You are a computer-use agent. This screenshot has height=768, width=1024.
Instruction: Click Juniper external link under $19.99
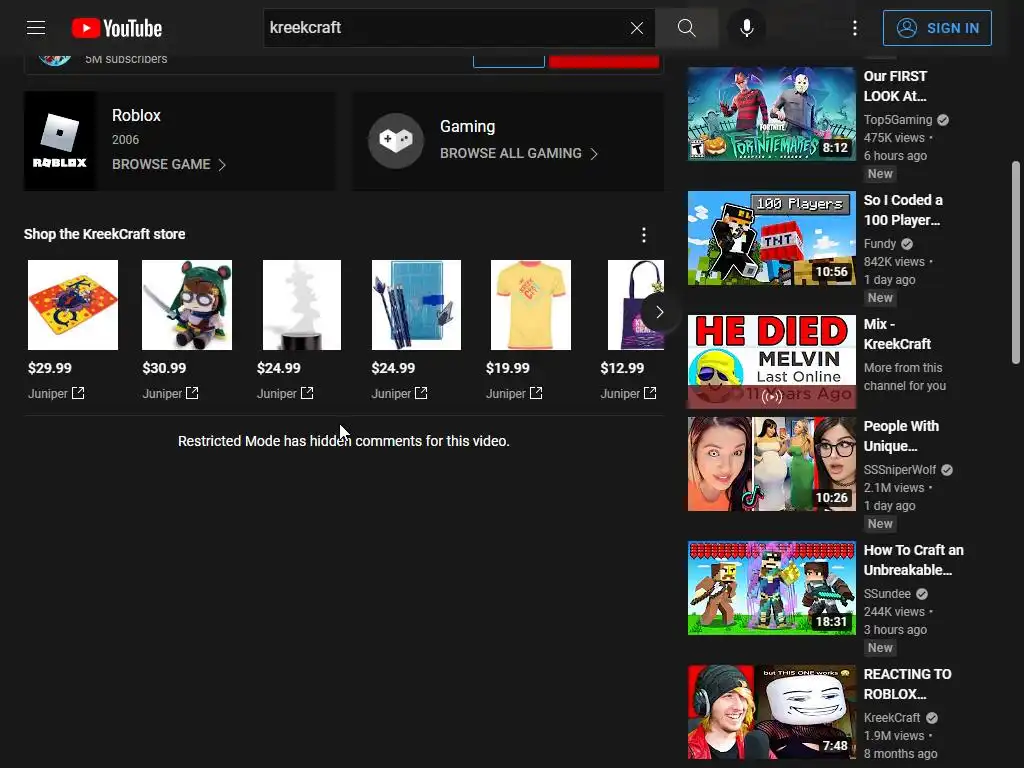(x=514, y=393)
